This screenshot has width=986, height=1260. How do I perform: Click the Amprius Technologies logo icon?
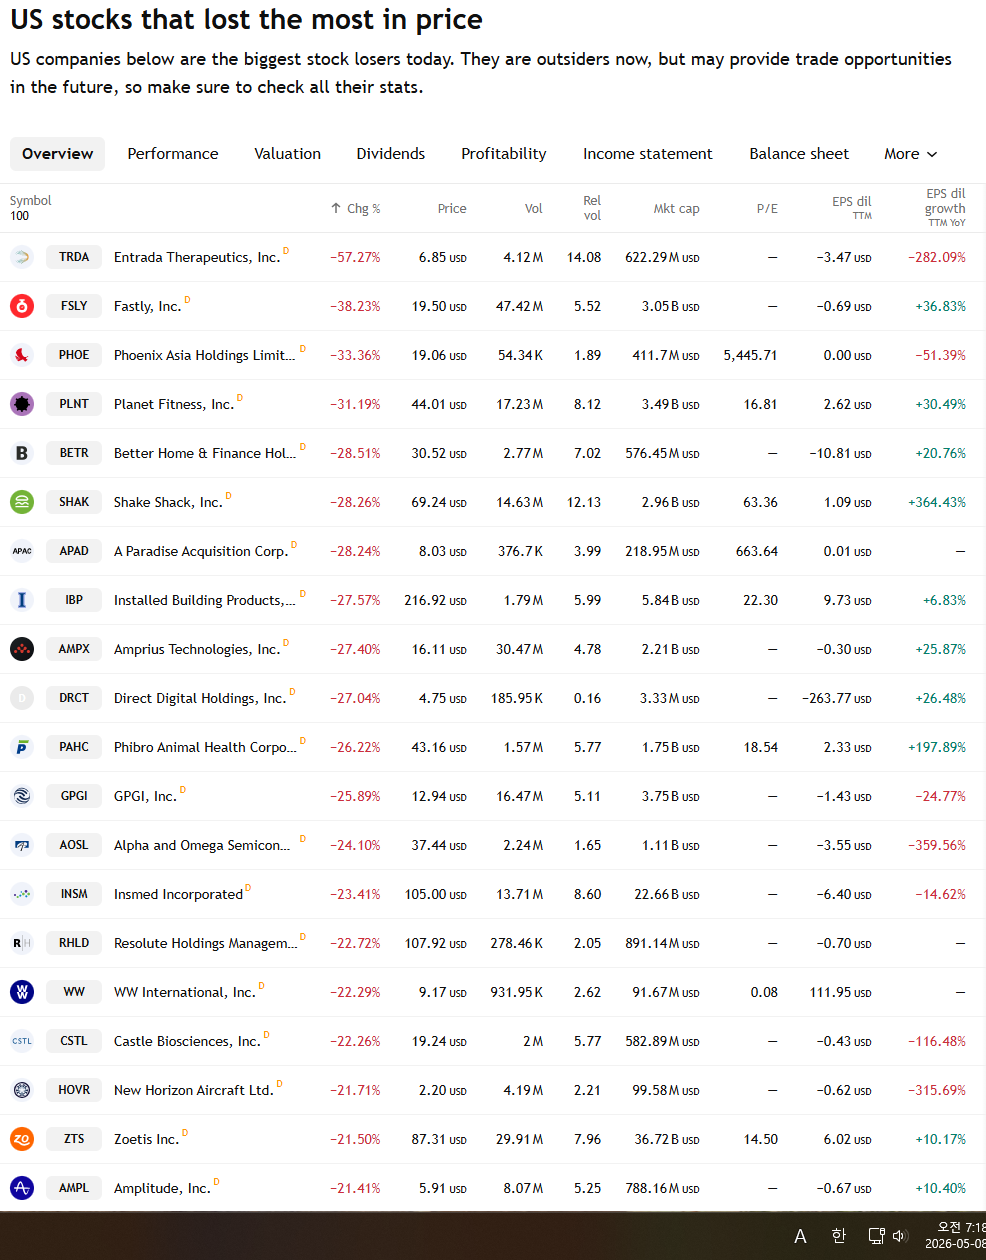[x=22, y=649]
